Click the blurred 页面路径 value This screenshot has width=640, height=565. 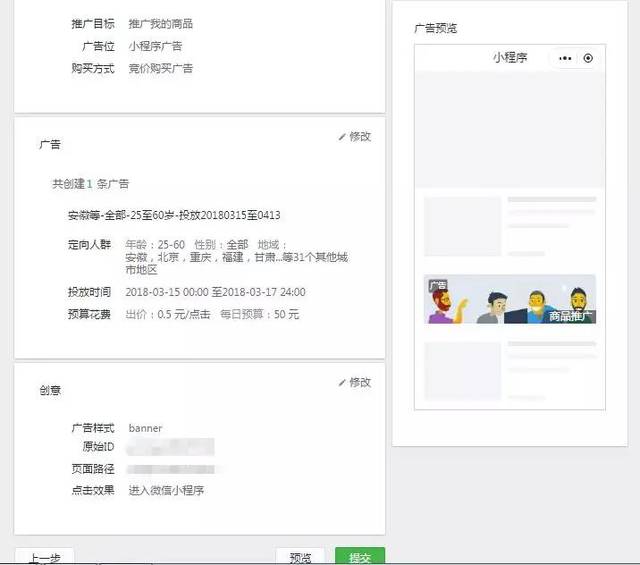pyautogui.click(x=170, y=469)
